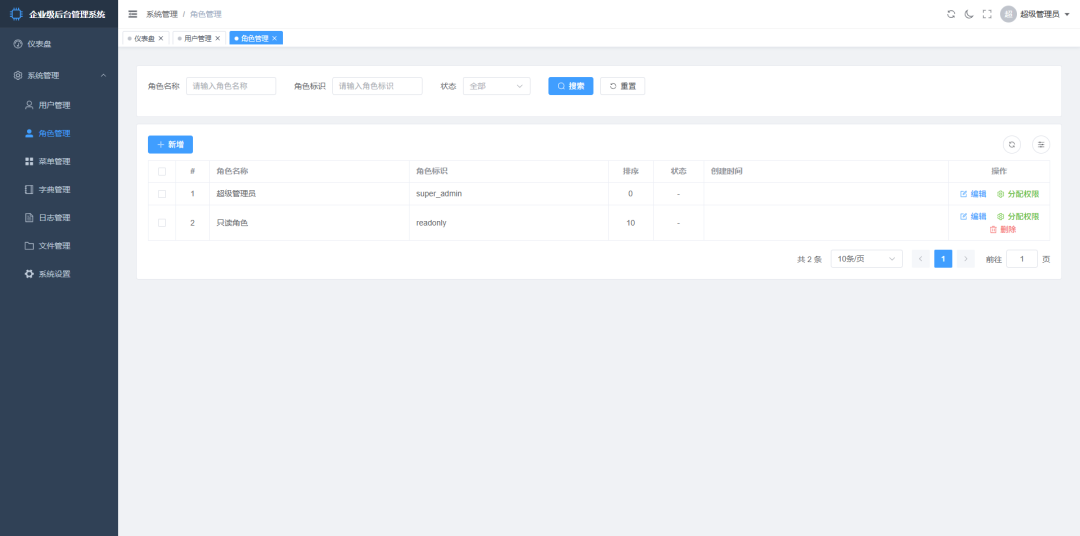Open 系统设置 in sidebar
This screenshot has height=536, width=1080.
click(x=59, y=274)
